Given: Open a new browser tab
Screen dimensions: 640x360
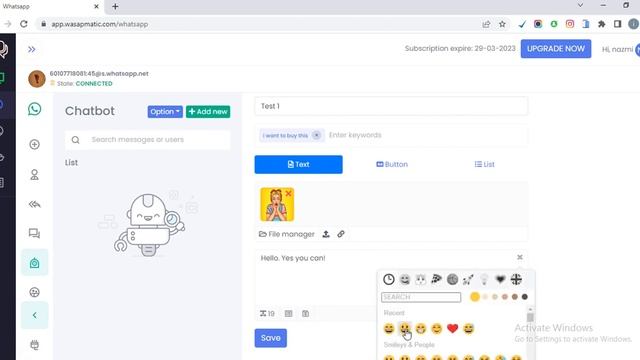Looking at the screenshot, I should tap(115, 7).
